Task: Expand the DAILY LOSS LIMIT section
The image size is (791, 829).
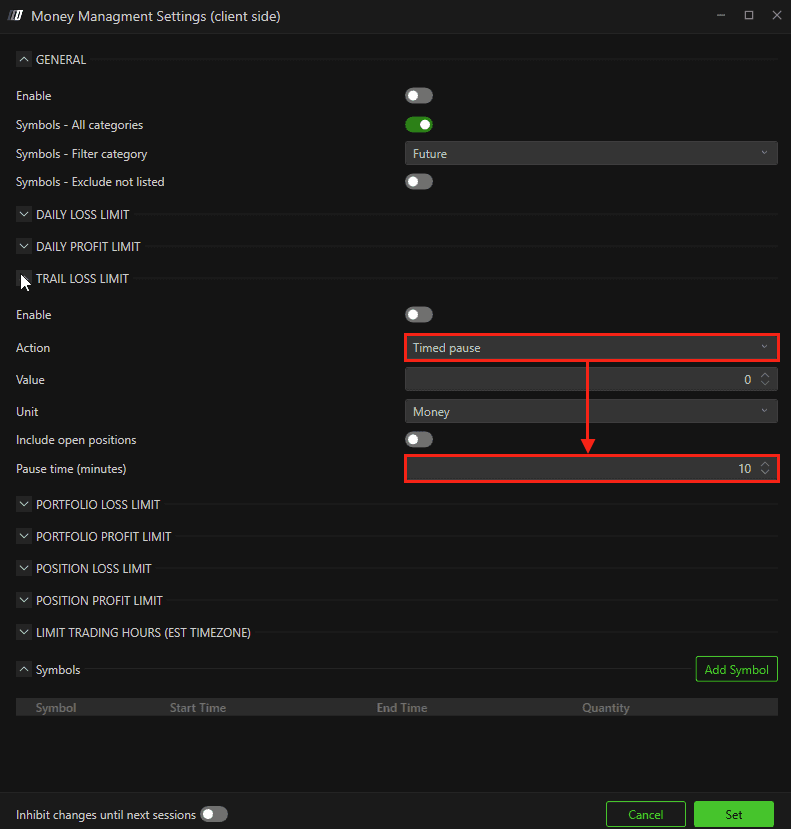Action: pos(24,215)
